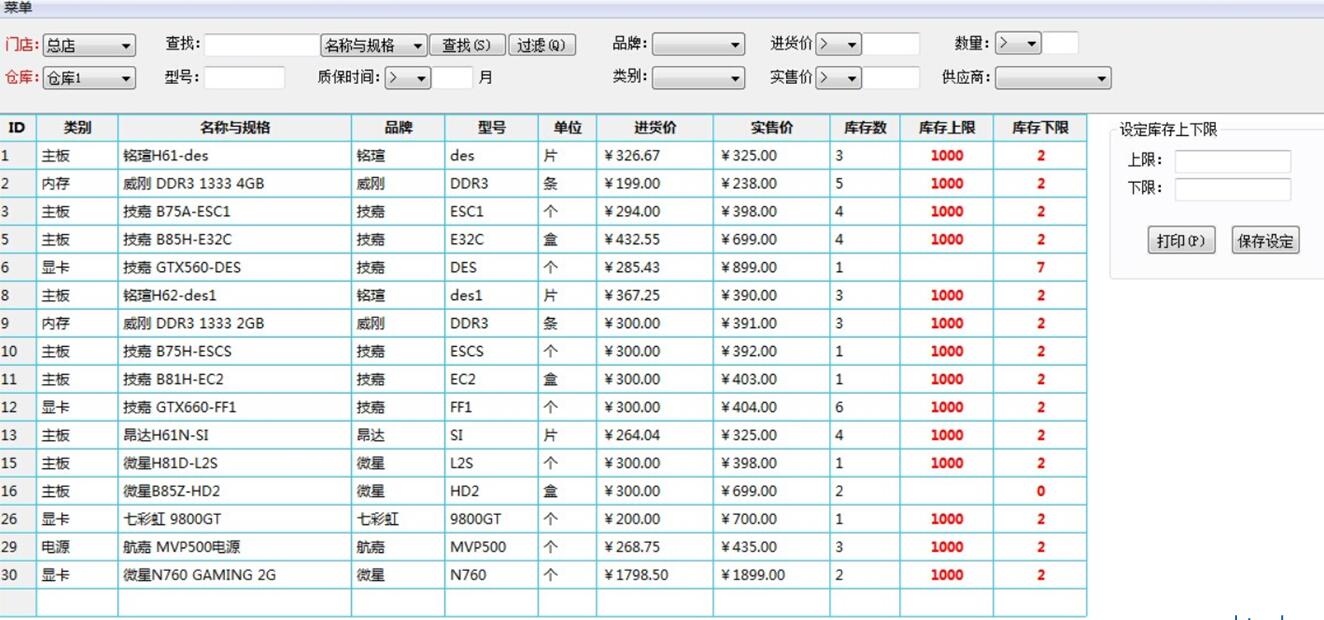This screenshot has width=1324, height=620.
Task: Expand the 质保时间 operator dropdown
Action: coord(408,78)
